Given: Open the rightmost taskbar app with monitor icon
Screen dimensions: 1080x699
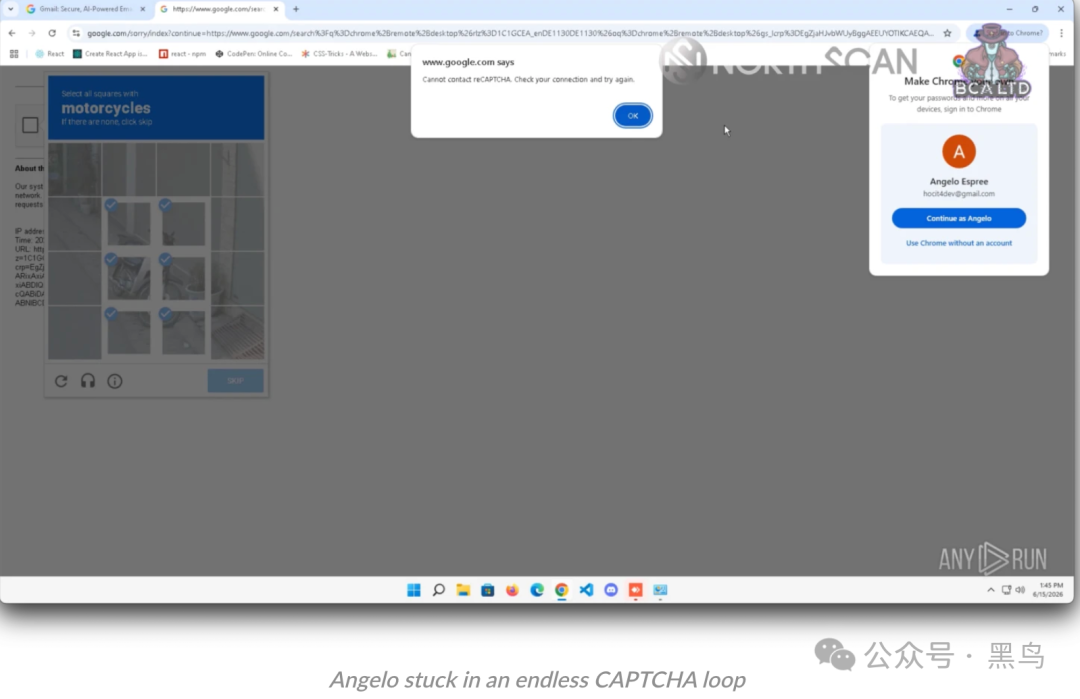Looking at the screenshot, I should coord(660,590).
